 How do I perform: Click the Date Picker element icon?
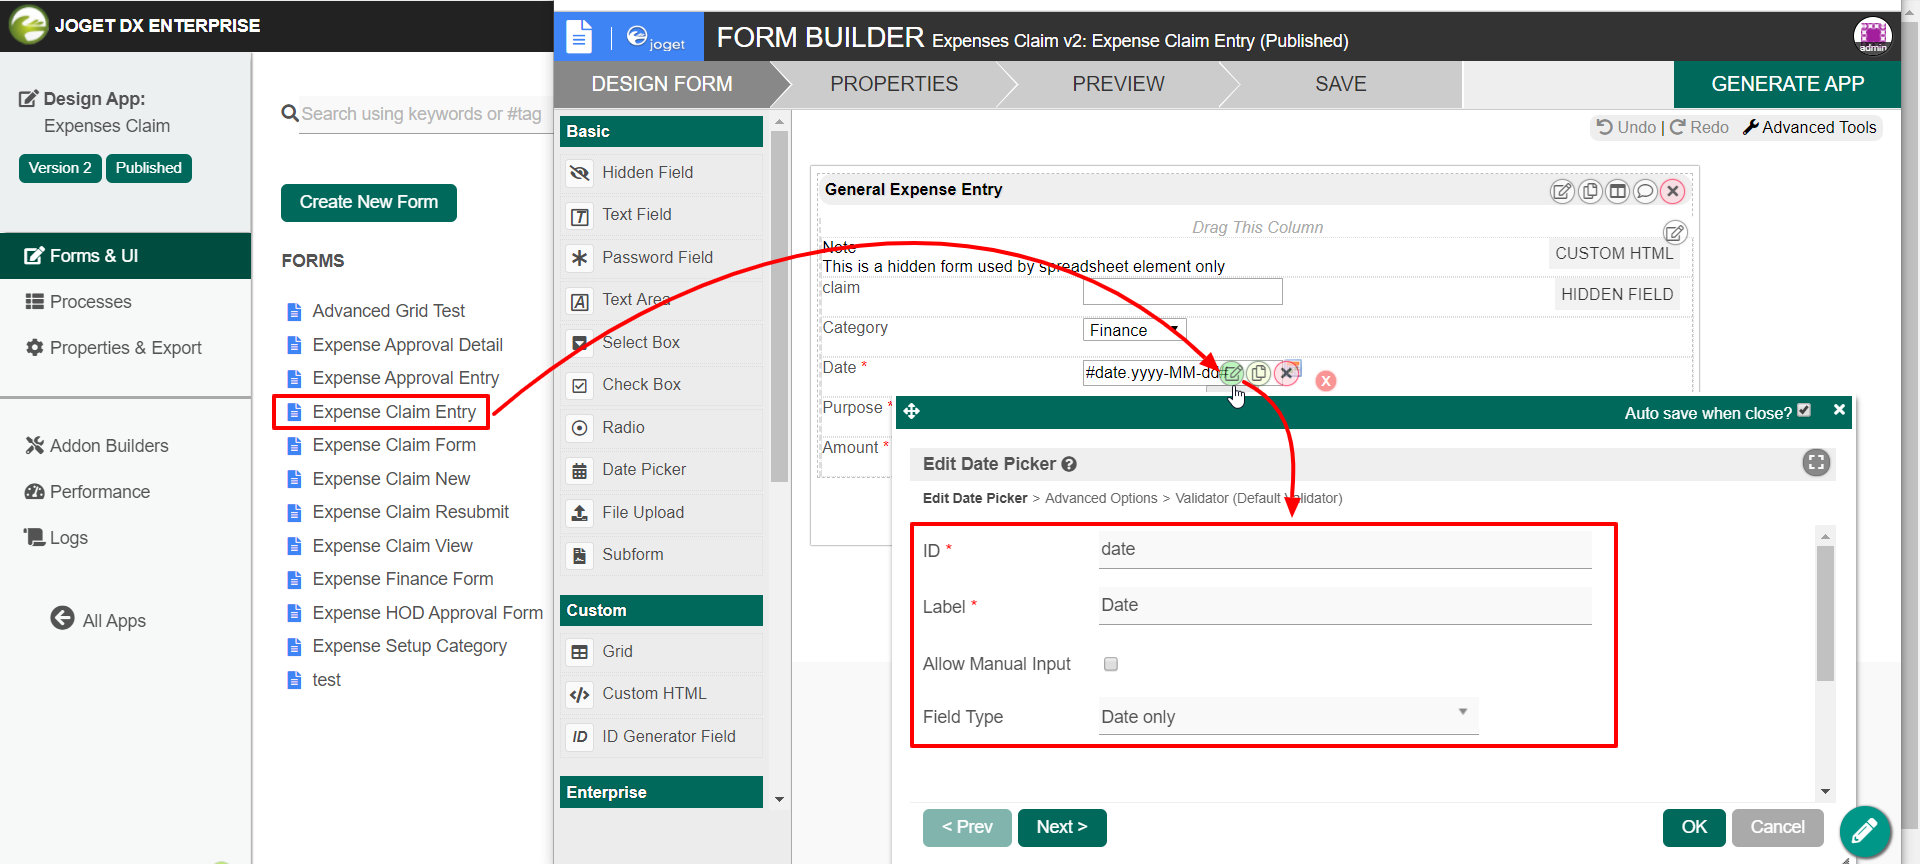tap(579, 470)
